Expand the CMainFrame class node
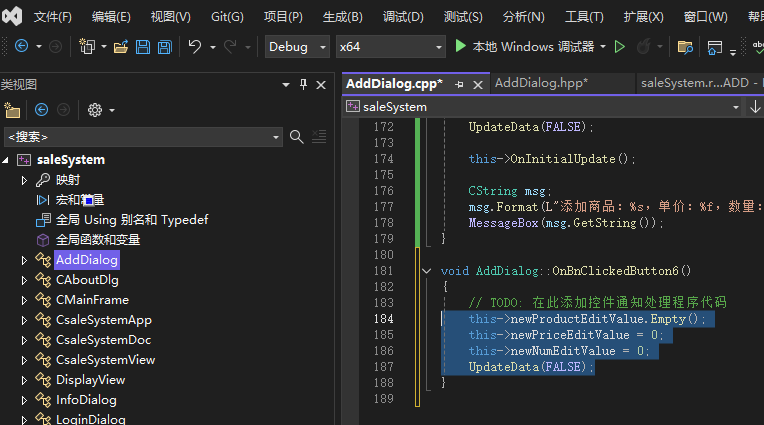 (25, 300)
